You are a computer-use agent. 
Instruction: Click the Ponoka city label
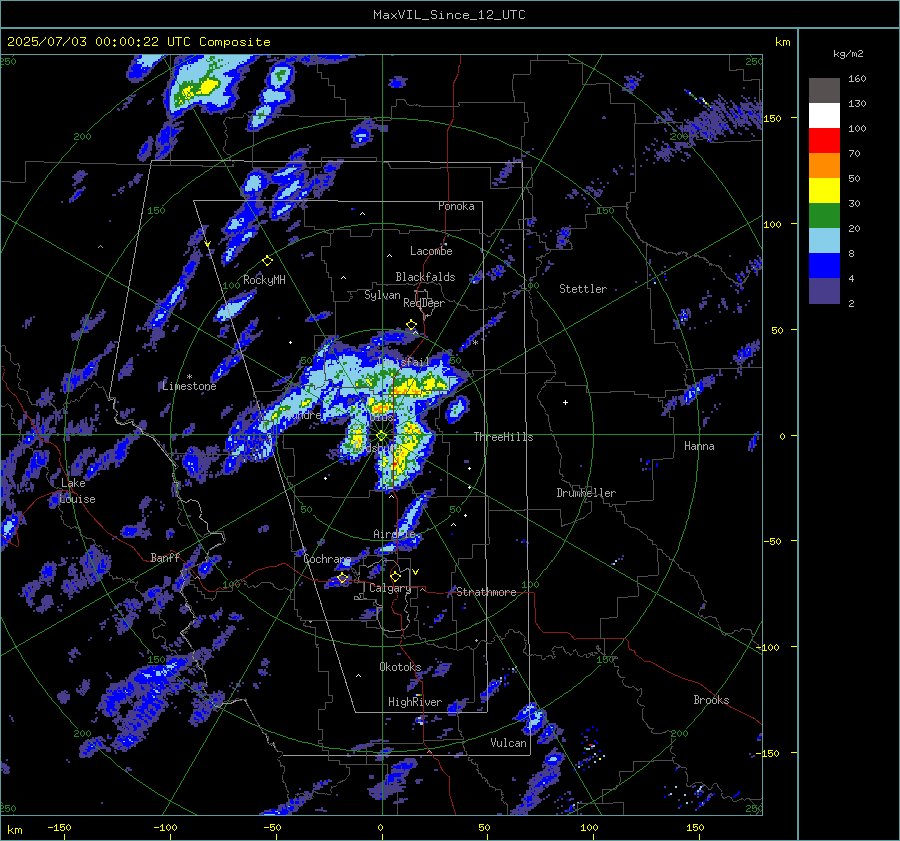tap(456, 206)
